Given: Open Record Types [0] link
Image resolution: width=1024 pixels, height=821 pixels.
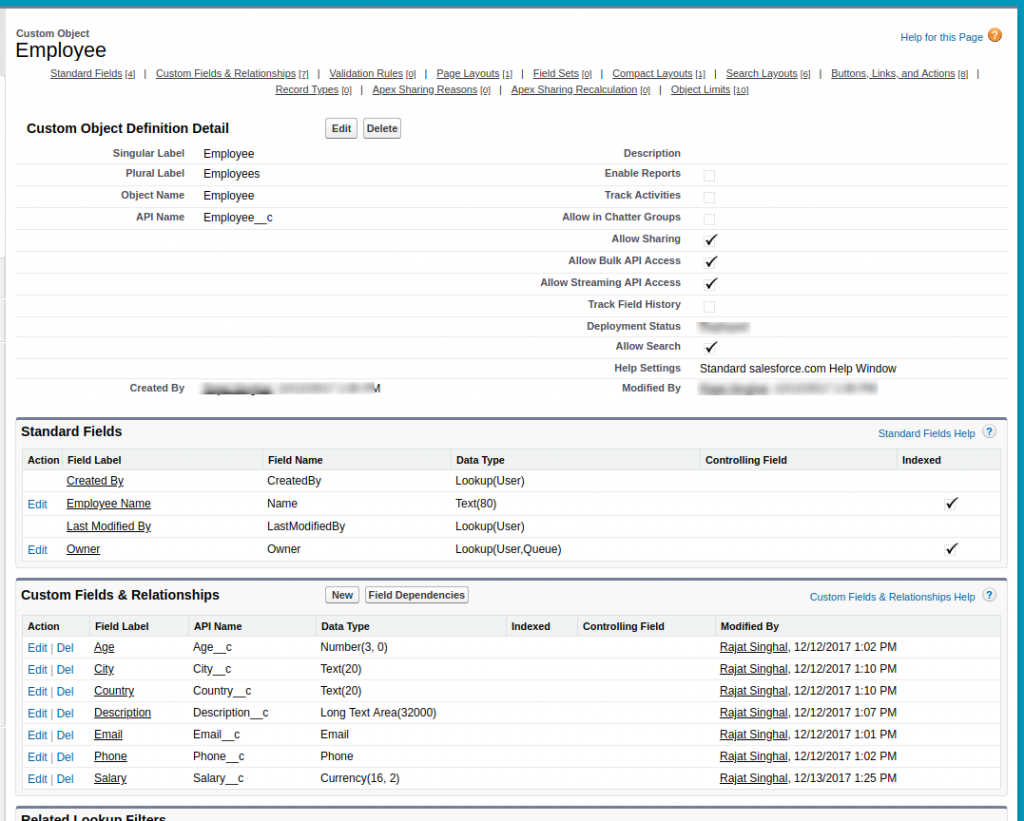Looking at the screenshot, I should (313, 90).
